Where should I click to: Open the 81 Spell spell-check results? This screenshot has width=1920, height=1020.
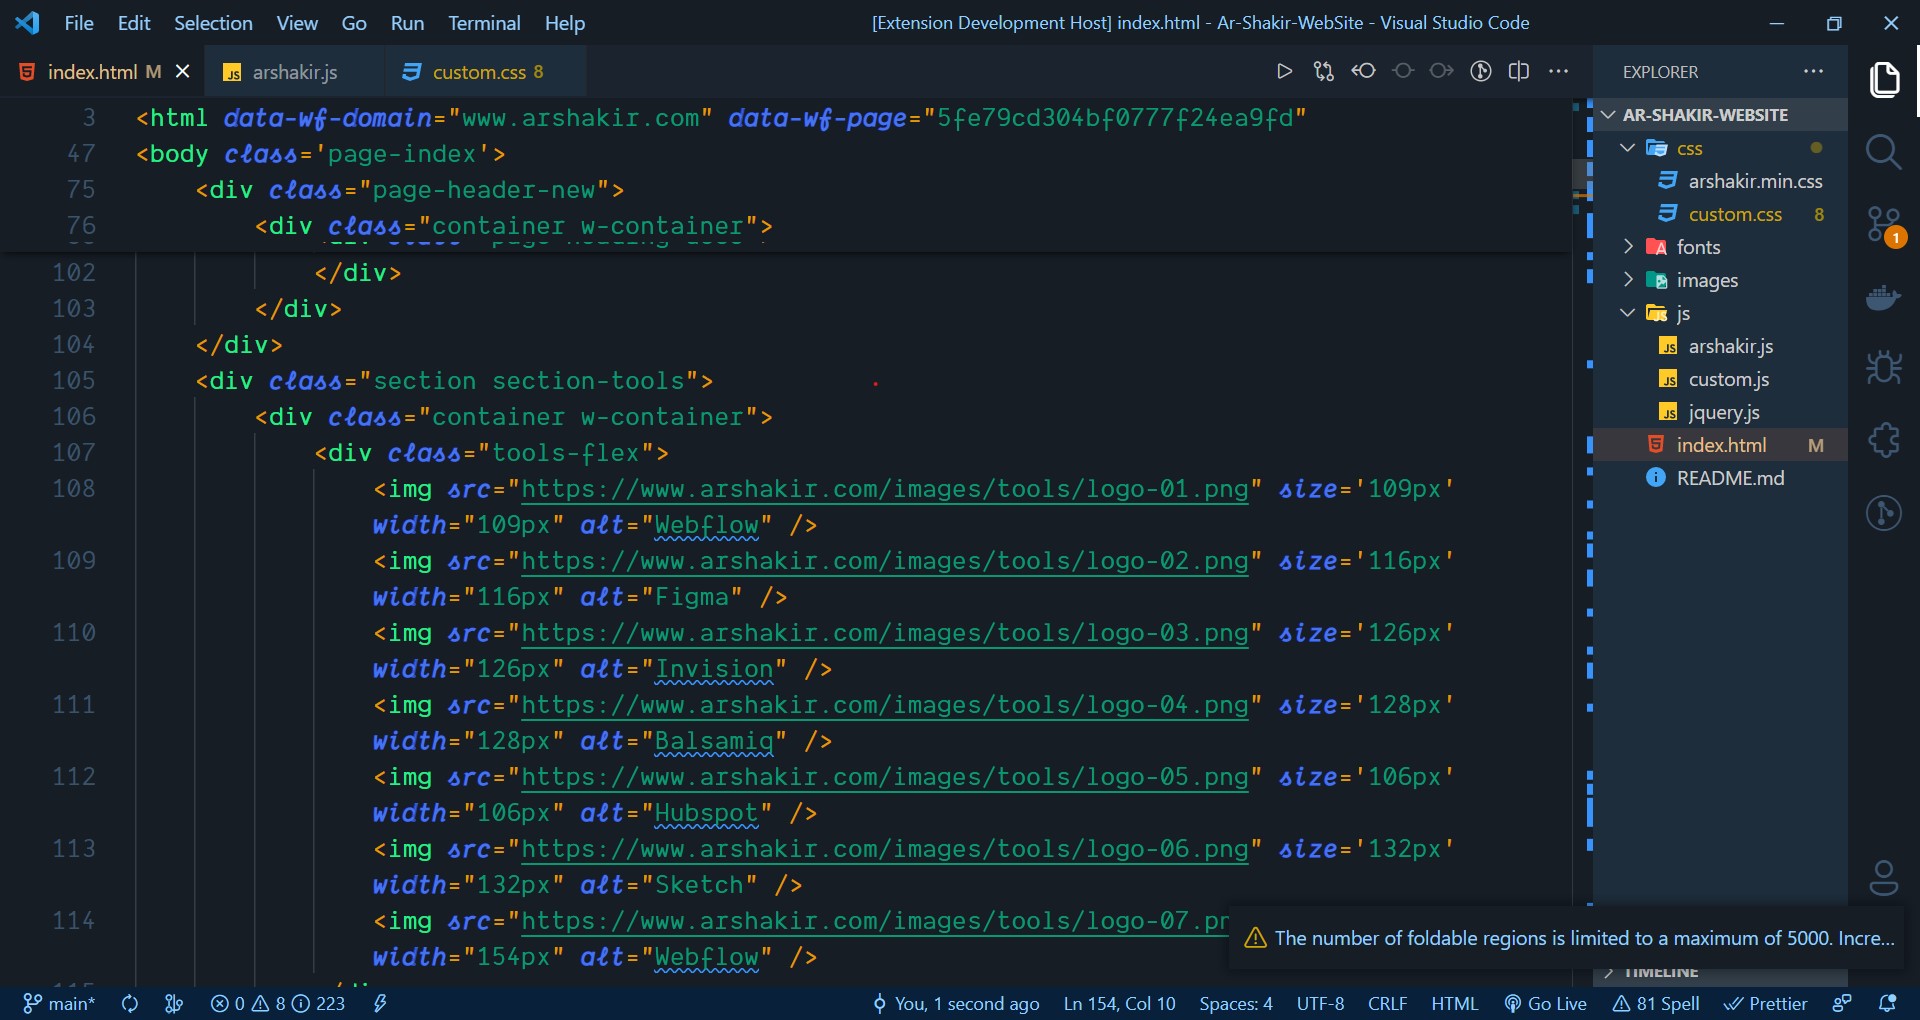(1656, 1003)
